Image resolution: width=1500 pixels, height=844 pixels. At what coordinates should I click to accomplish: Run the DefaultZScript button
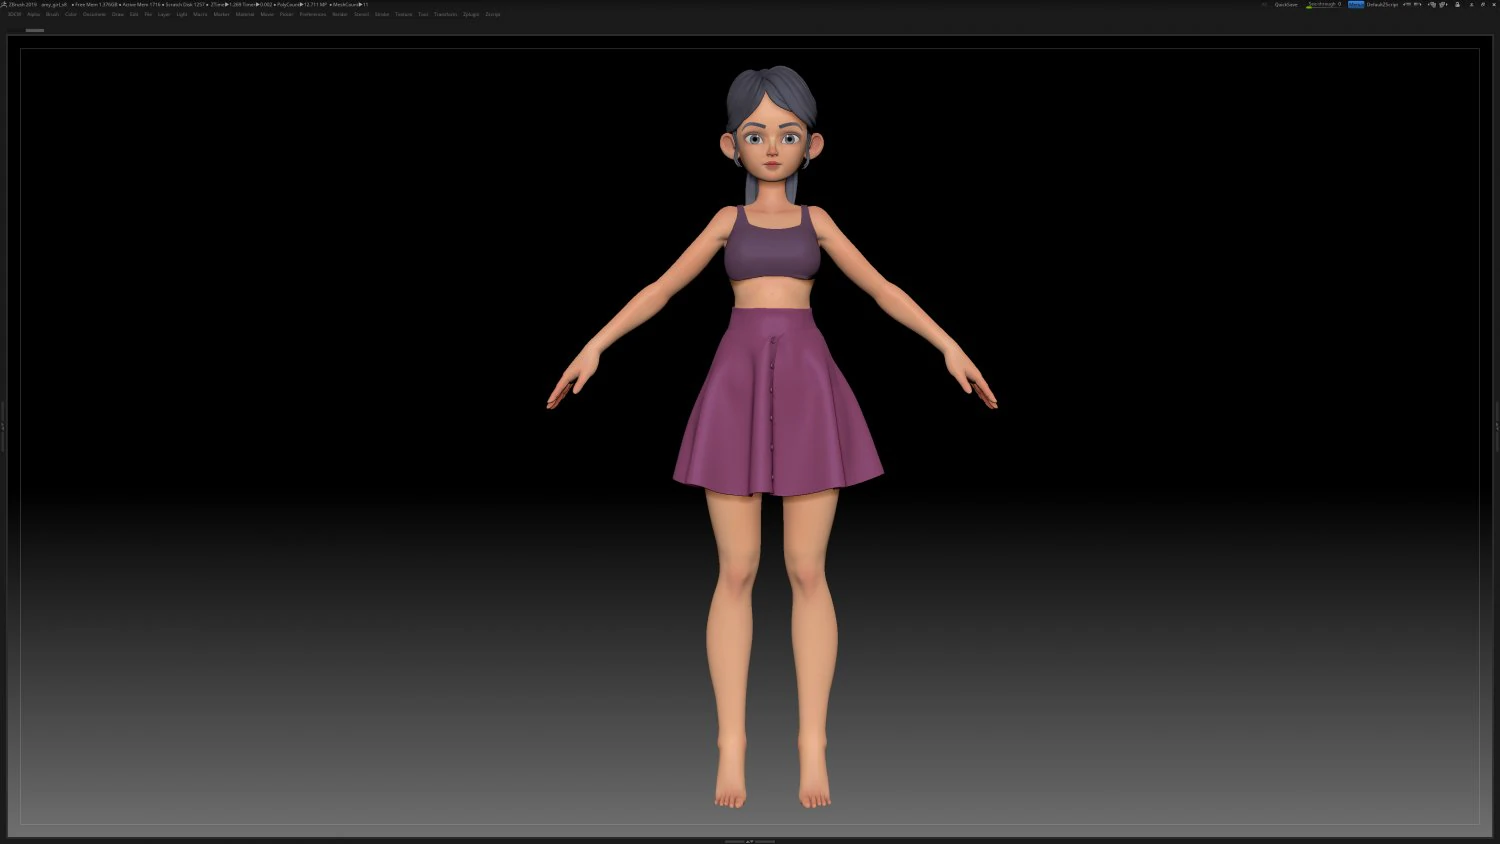coord(1383,4)
